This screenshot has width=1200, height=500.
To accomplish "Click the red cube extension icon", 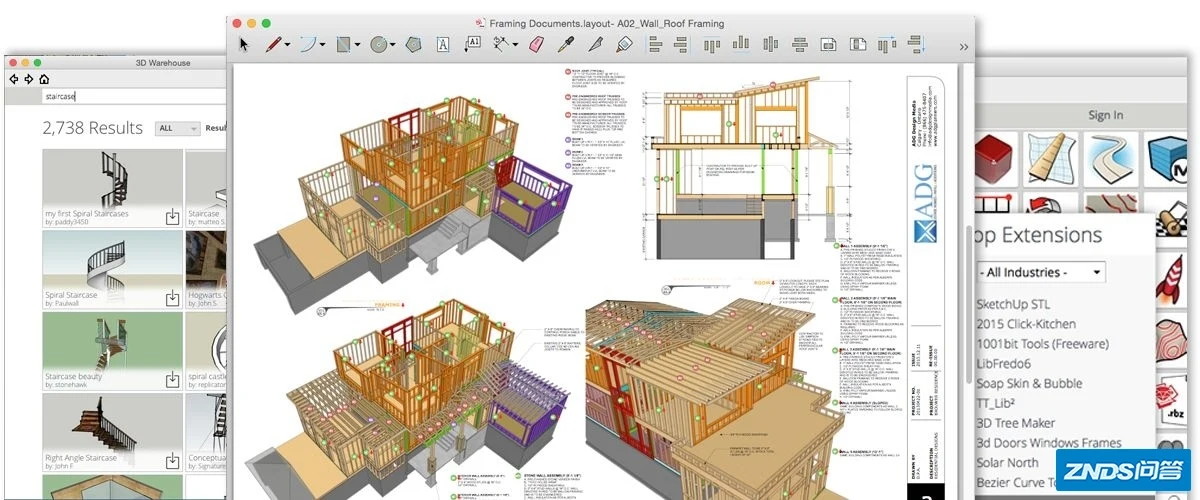I will [x=995, y=158].
